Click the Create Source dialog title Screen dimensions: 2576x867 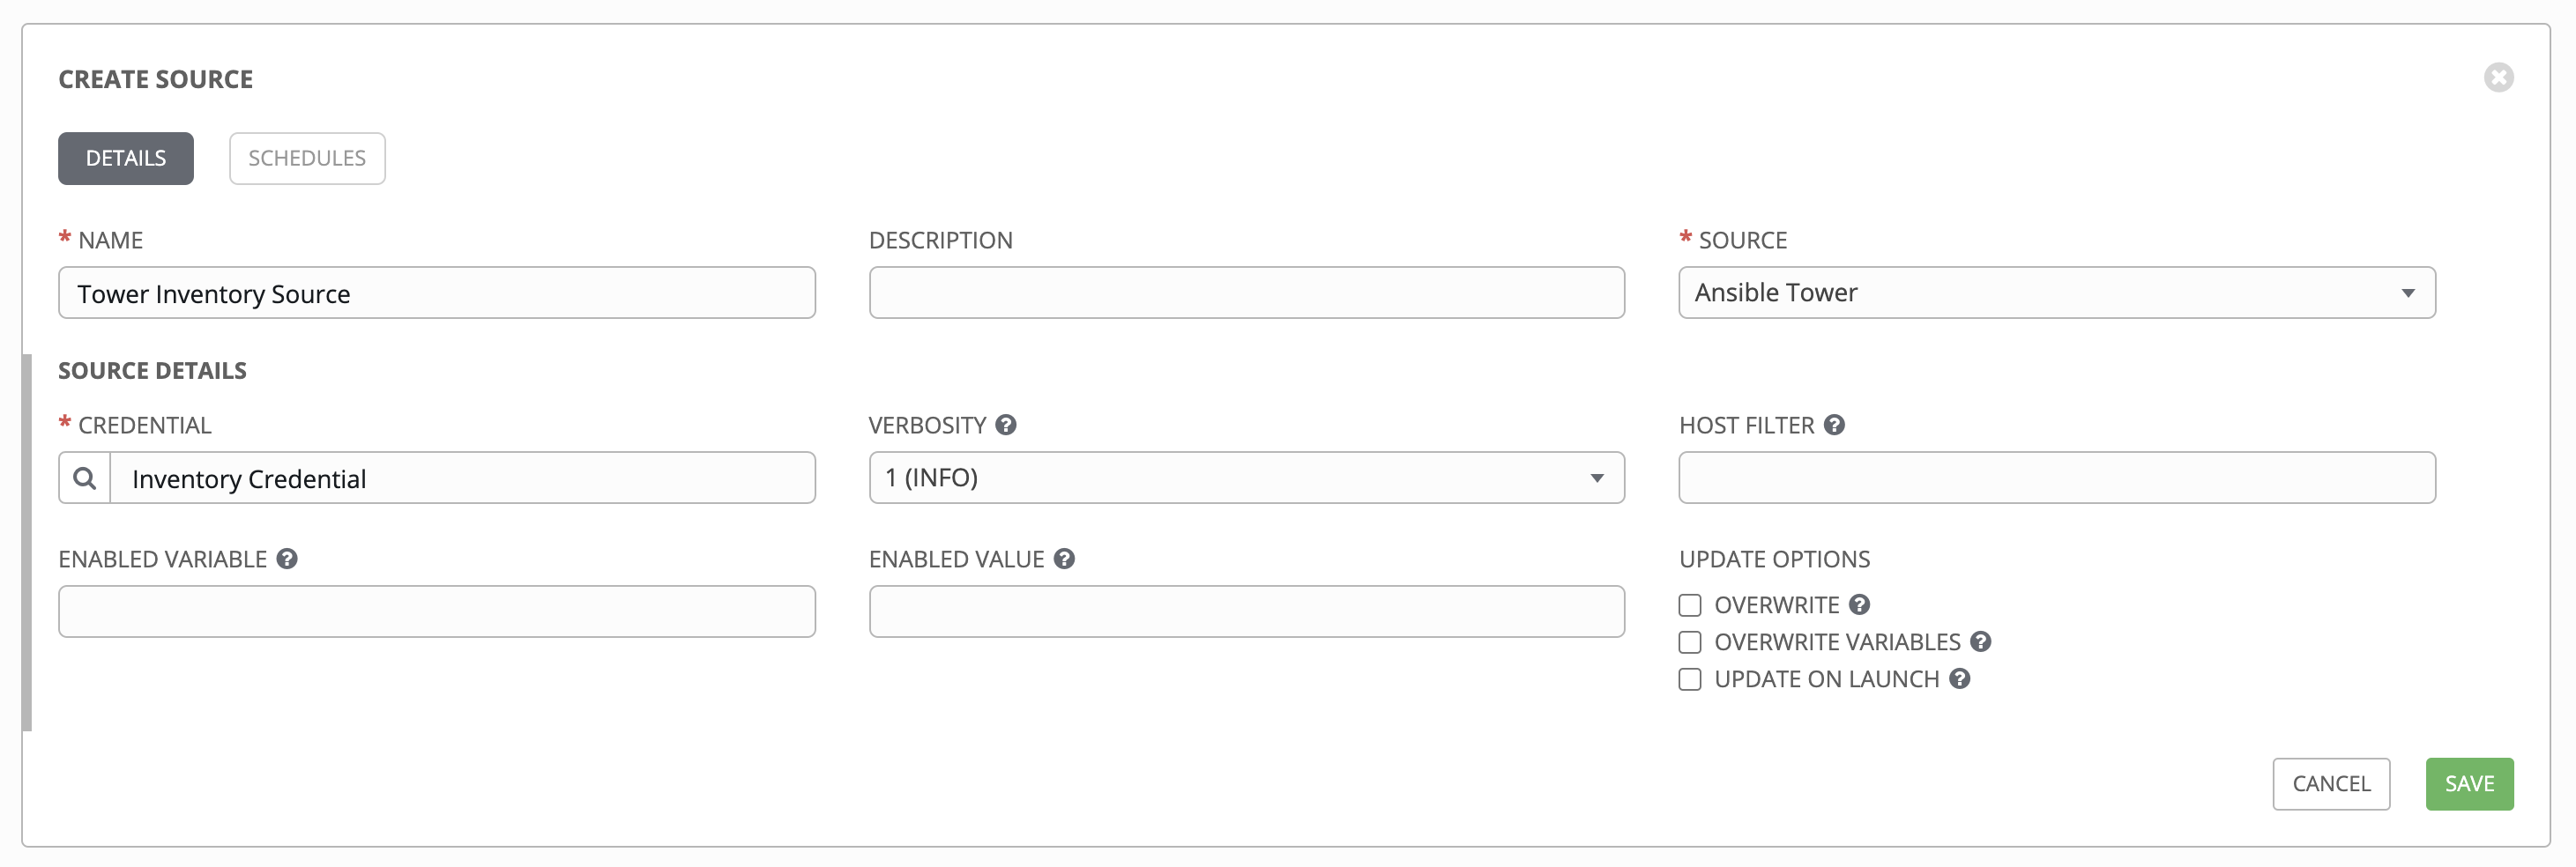pyautogui.click(x=155, y=79)
